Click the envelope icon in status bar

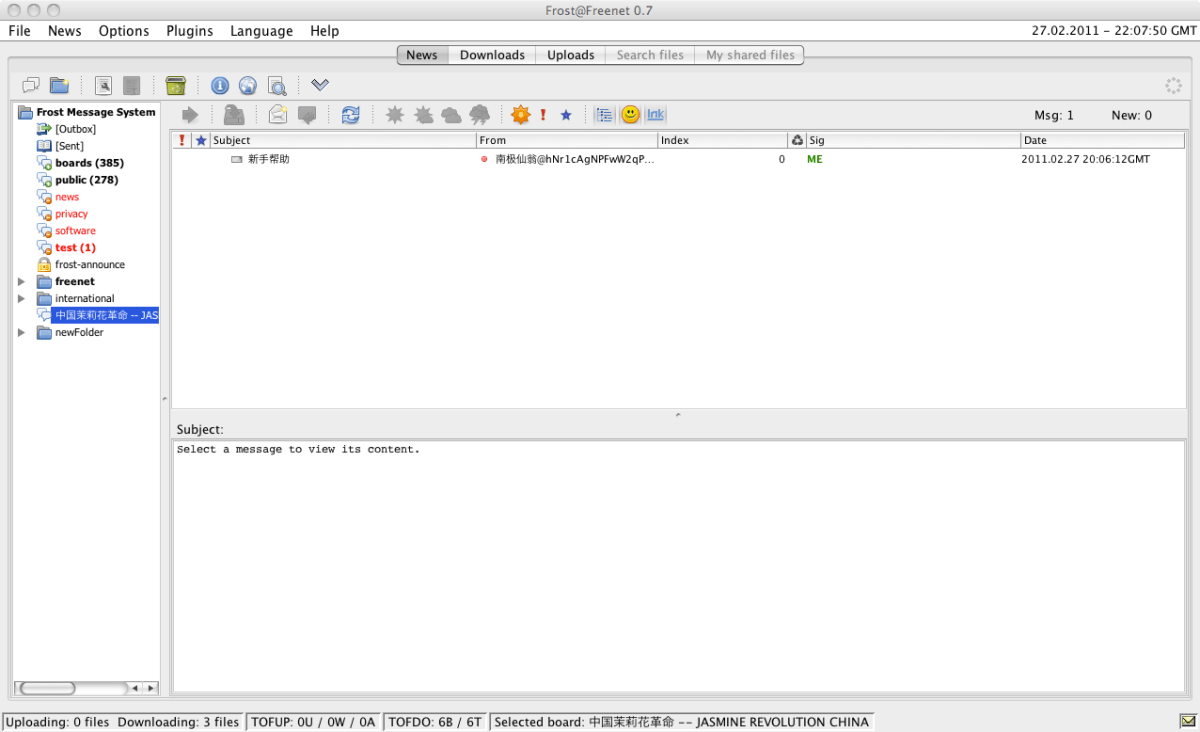[1187, 721]
